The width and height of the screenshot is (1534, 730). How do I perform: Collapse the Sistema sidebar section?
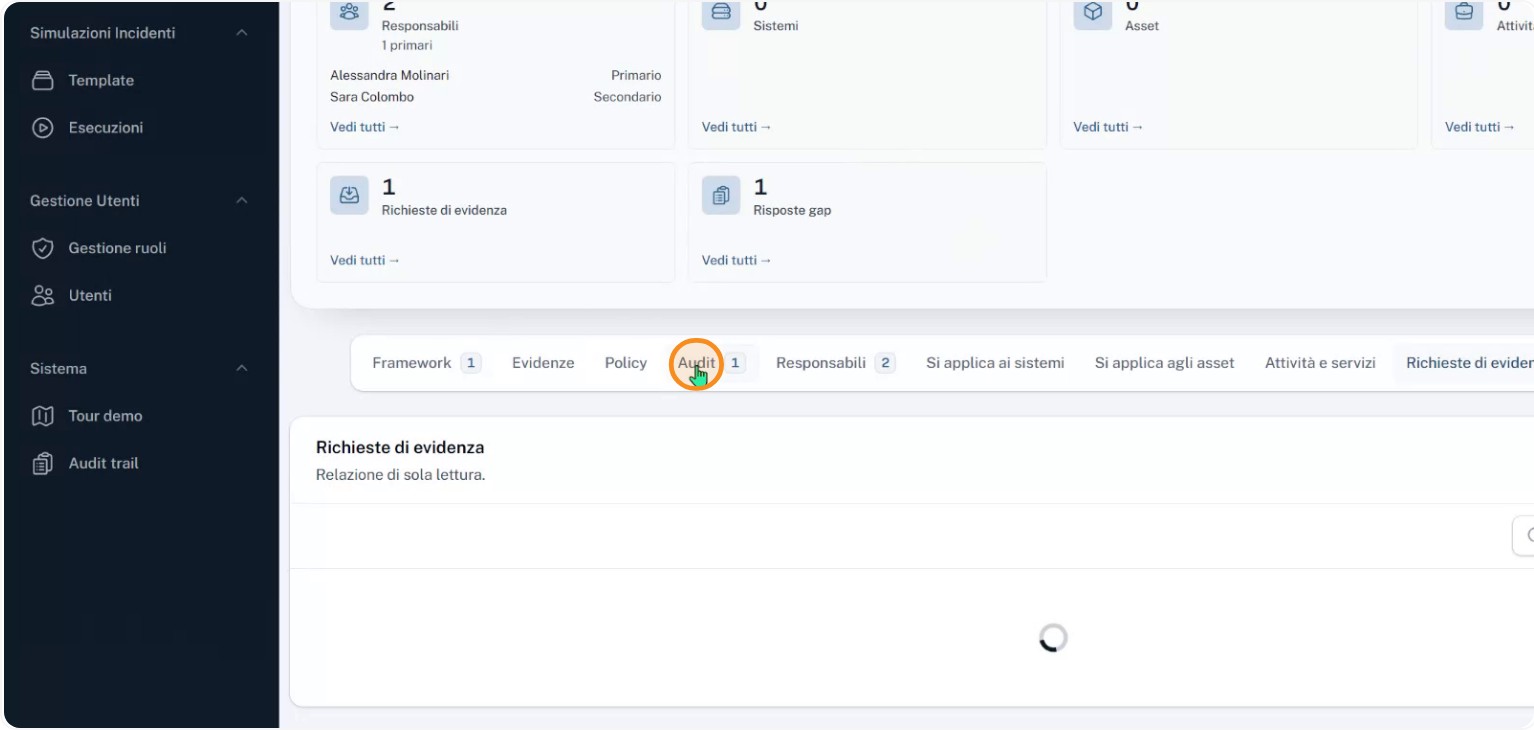(x=241, y=369)
